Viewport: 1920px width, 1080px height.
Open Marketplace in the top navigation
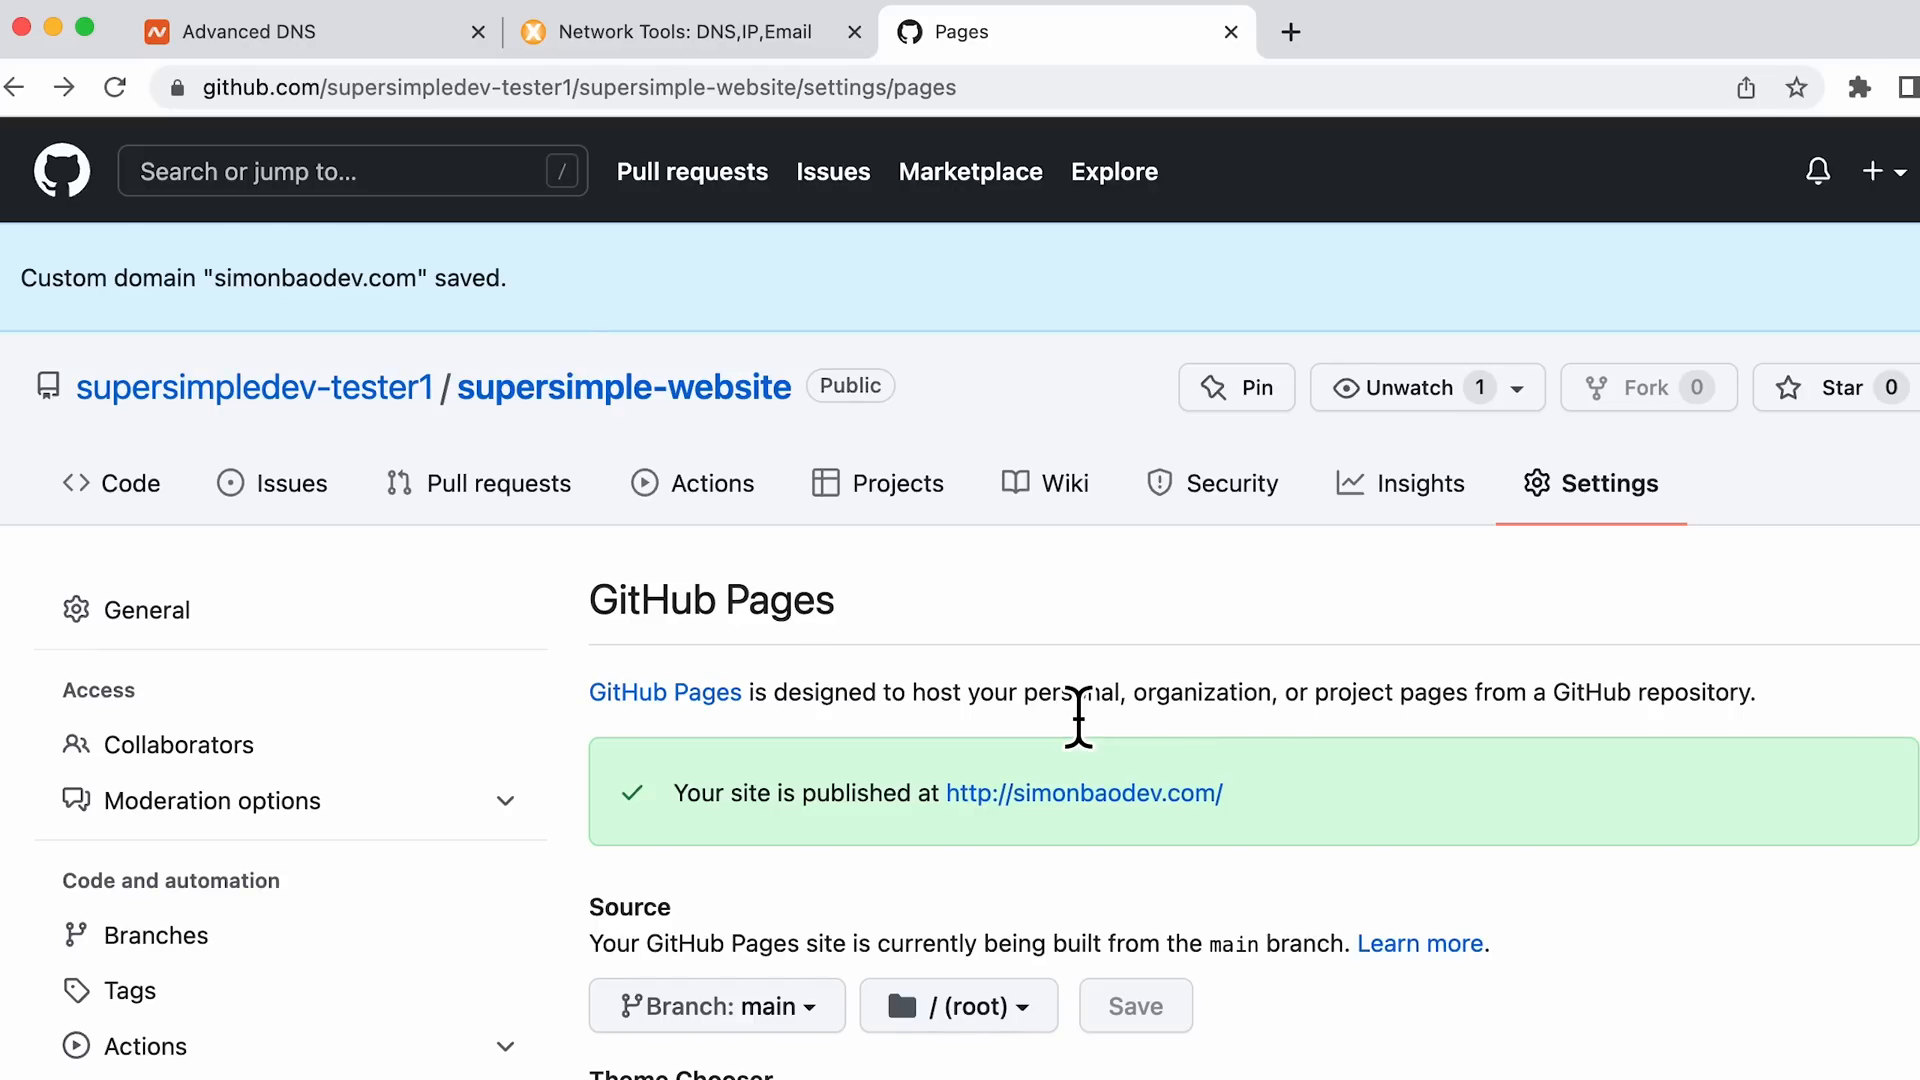click(970, 171)
